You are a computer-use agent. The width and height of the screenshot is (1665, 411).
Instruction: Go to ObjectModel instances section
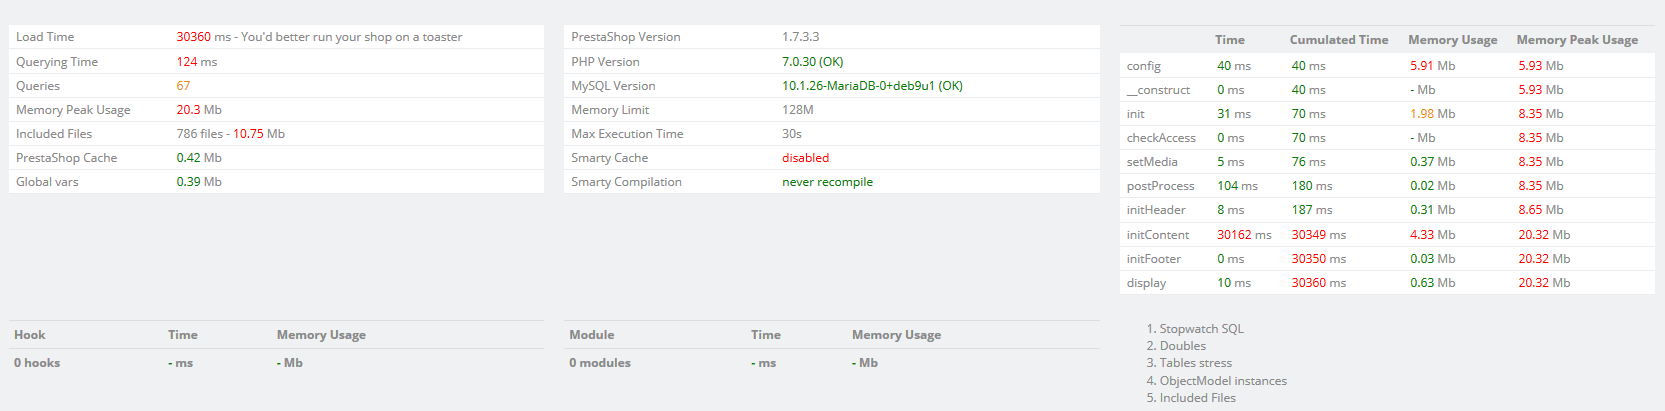1222,381
